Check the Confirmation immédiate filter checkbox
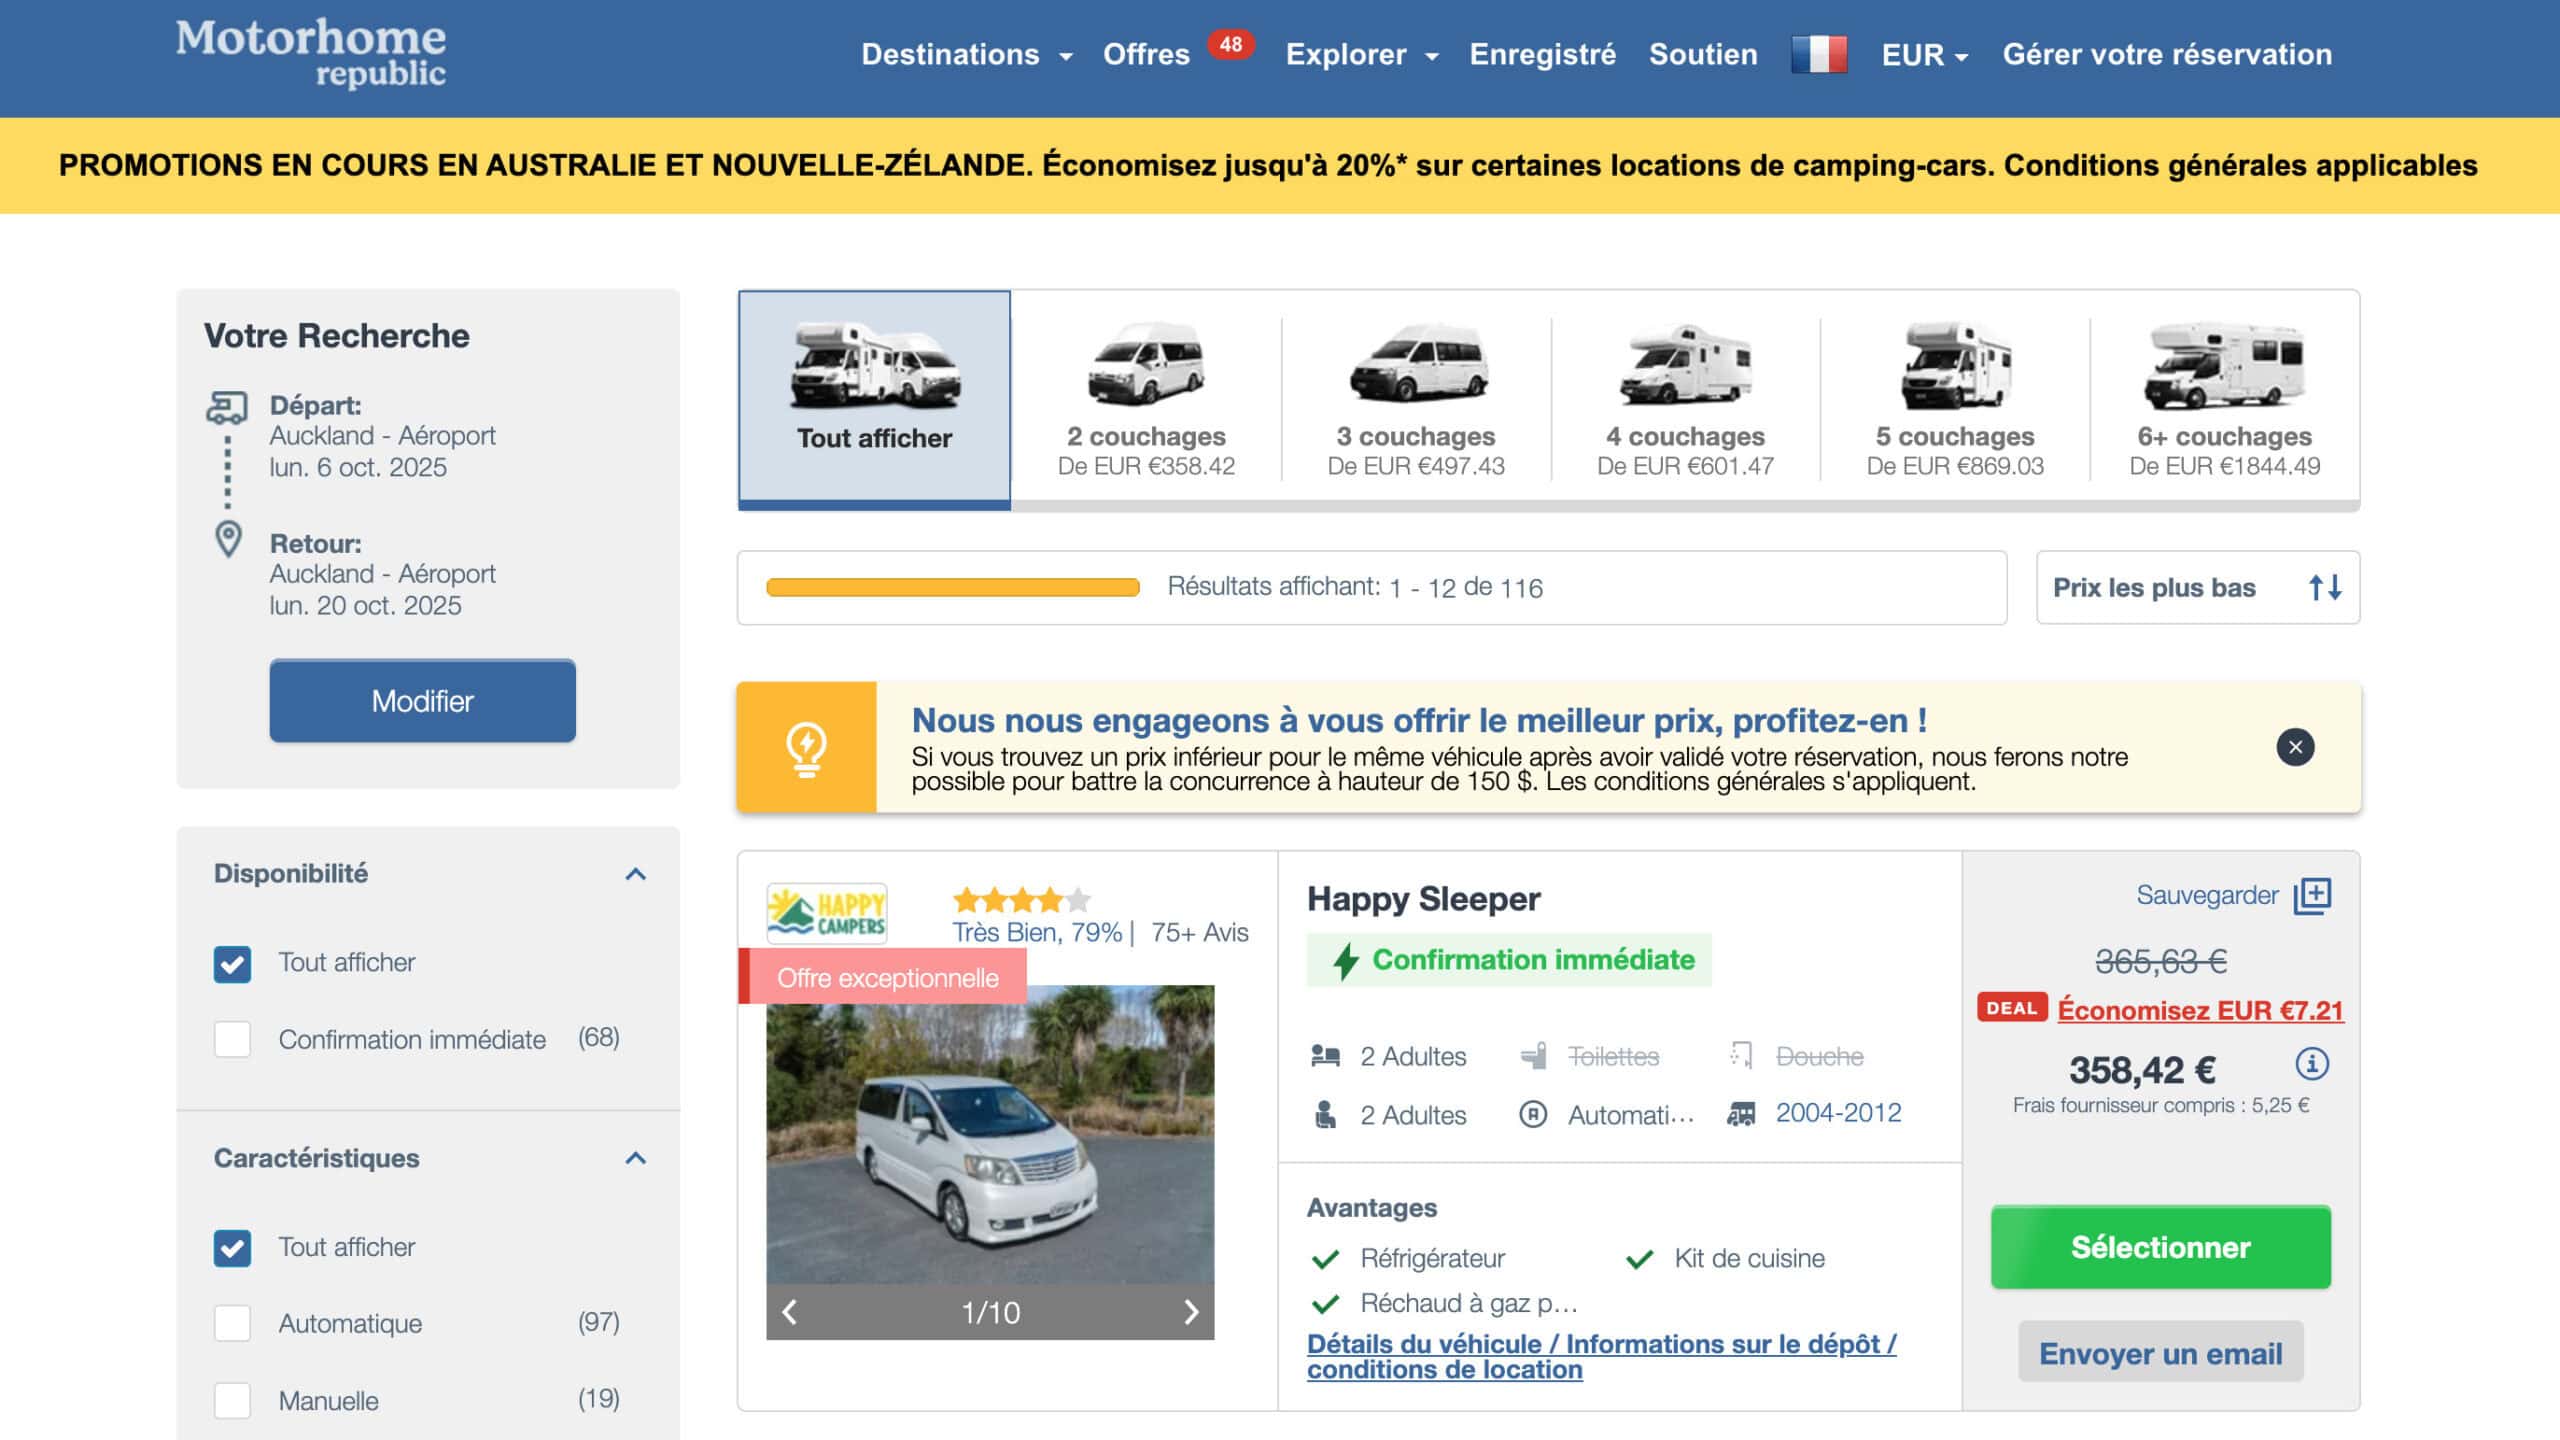Image resolution: width=2560 pixels, height=1440 pixels. point(232,1039)
